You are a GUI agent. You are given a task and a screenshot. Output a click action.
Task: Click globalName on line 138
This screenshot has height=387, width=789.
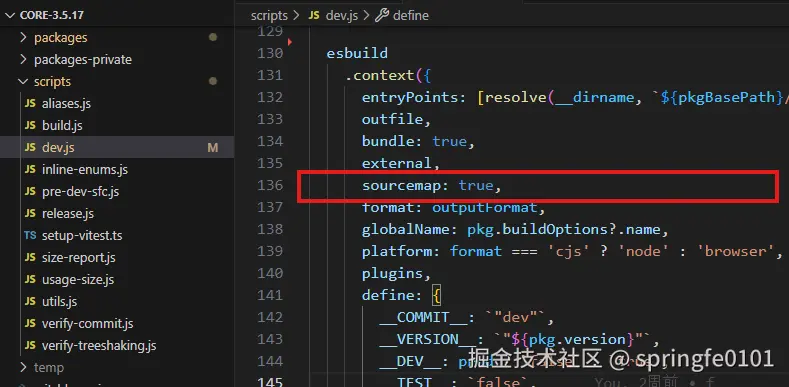(406, 229)
